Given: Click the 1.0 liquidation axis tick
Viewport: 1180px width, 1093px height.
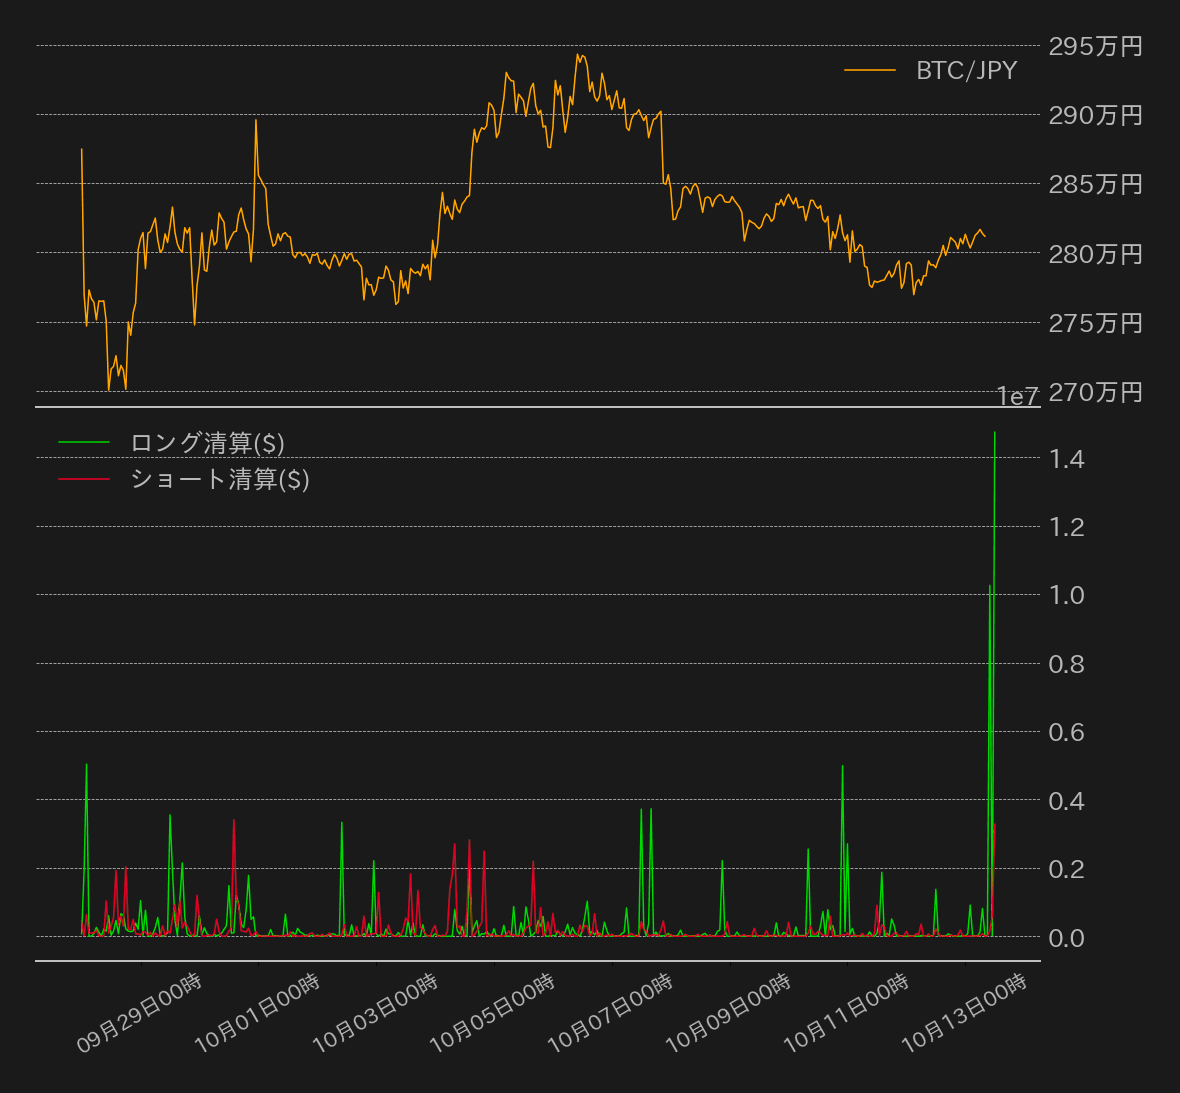Looking at the screenshot, I should tap(1066, 595).
